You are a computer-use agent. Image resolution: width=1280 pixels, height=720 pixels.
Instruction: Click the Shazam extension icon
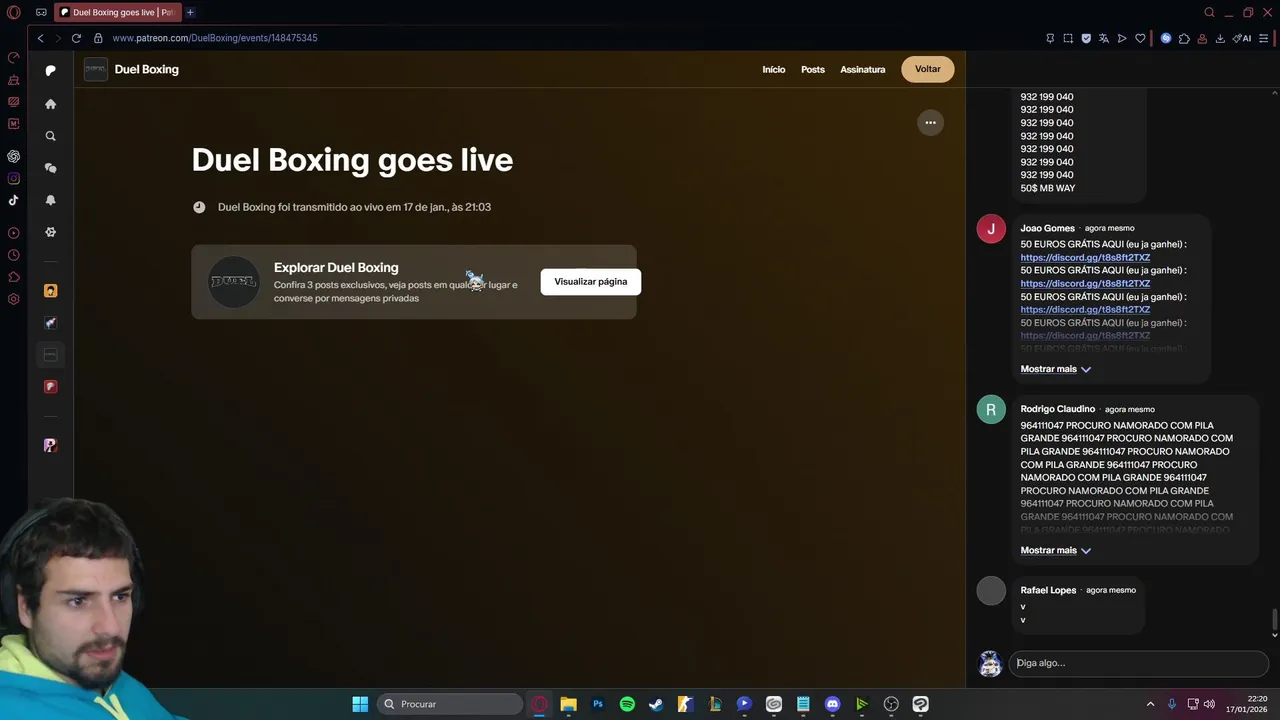click(1166, 38)
